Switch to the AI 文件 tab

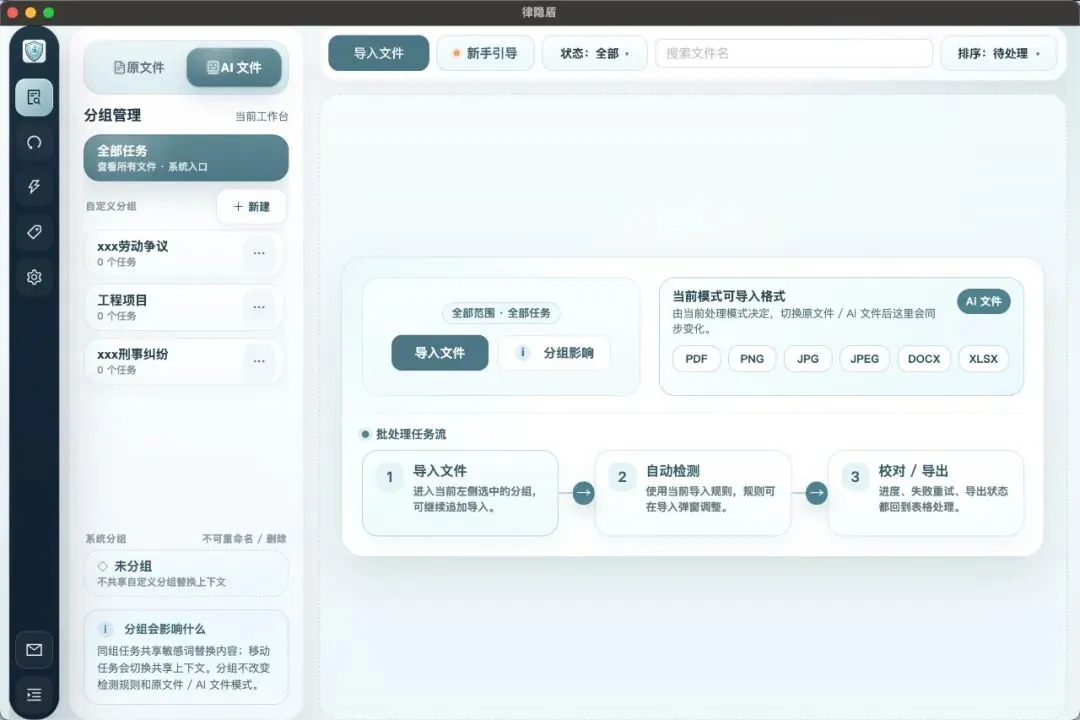click(234, 68)
